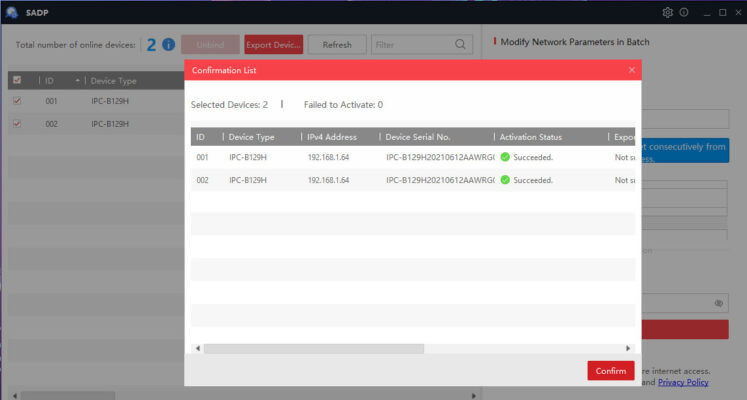747x400 pixels.
Task: Click the Unbind button
Action: (x=210, y=45)
